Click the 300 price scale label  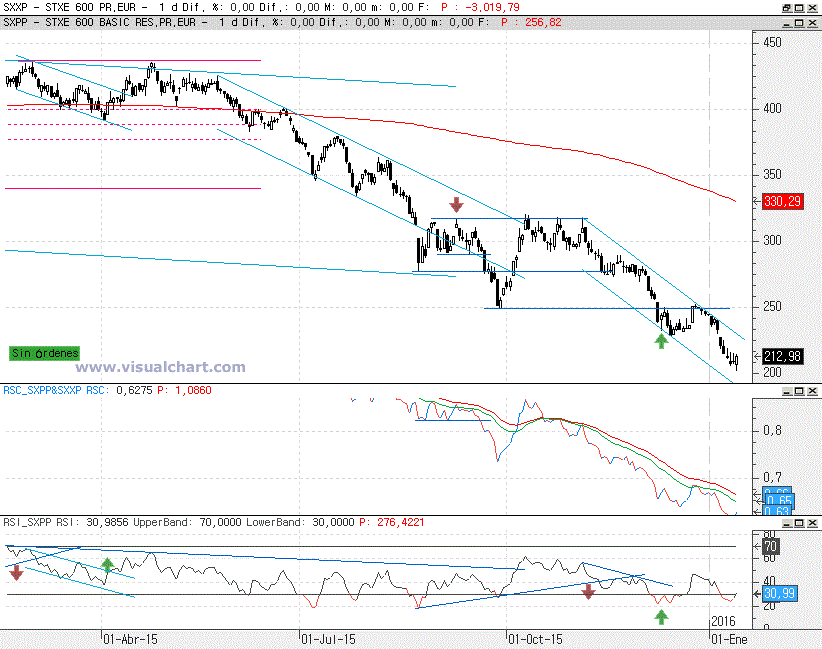772,241
